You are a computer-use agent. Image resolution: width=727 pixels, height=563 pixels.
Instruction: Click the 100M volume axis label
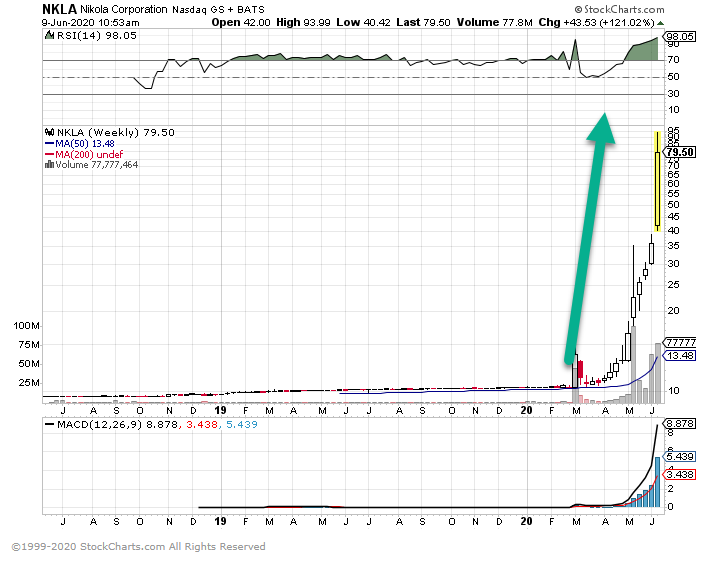coord(27,326)
